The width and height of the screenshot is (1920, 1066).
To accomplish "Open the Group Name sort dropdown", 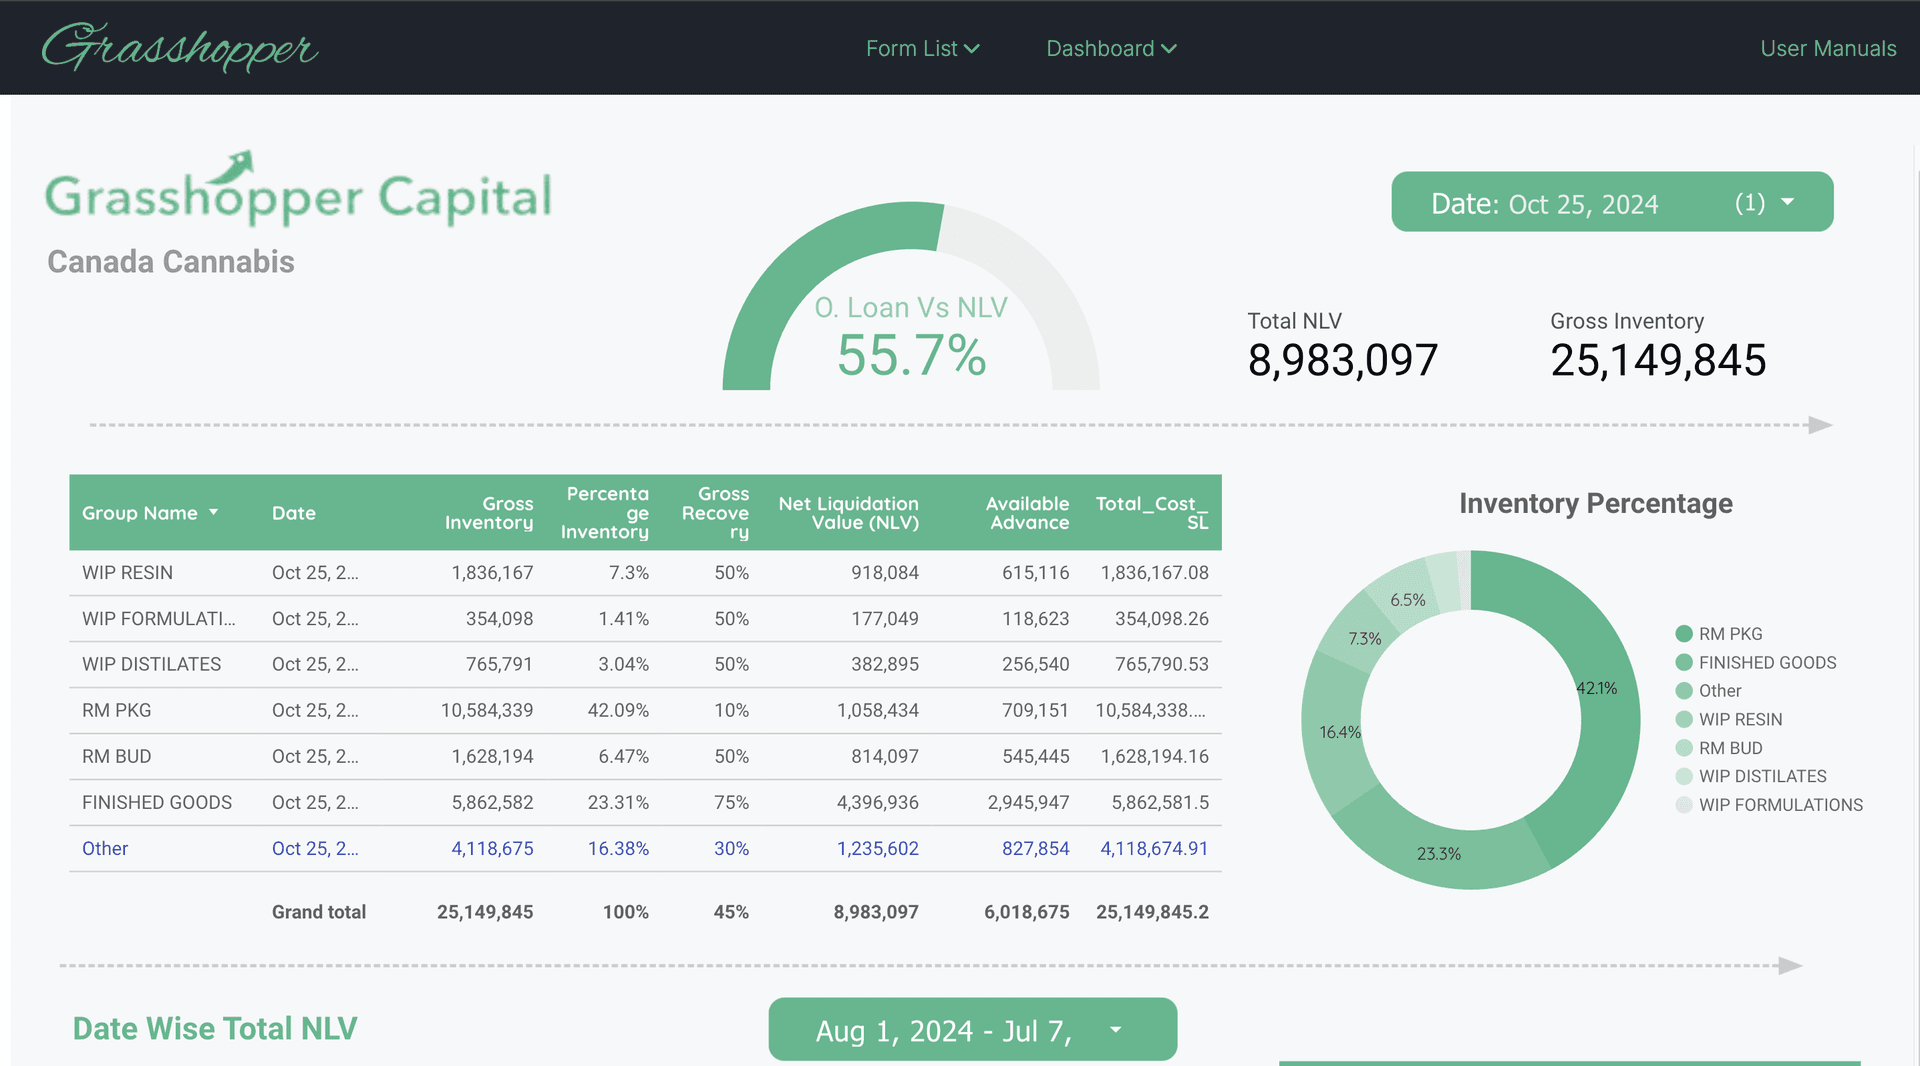I will point(213,512).
